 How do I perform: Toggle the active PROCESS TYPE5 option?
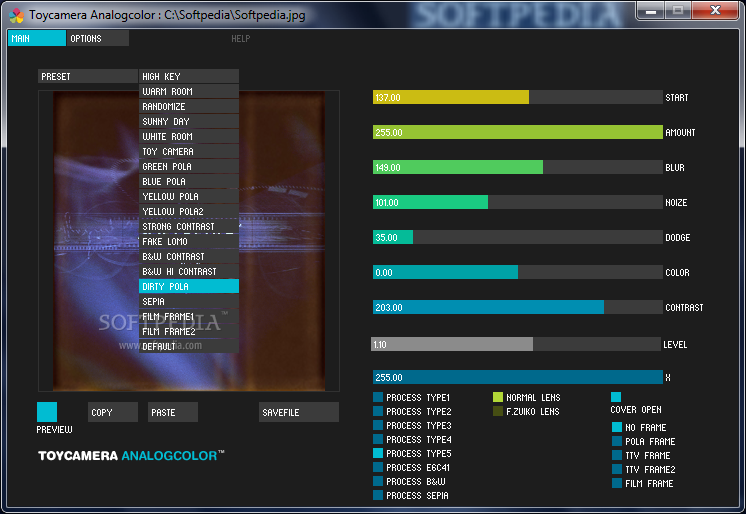click(x=378, y=453)
